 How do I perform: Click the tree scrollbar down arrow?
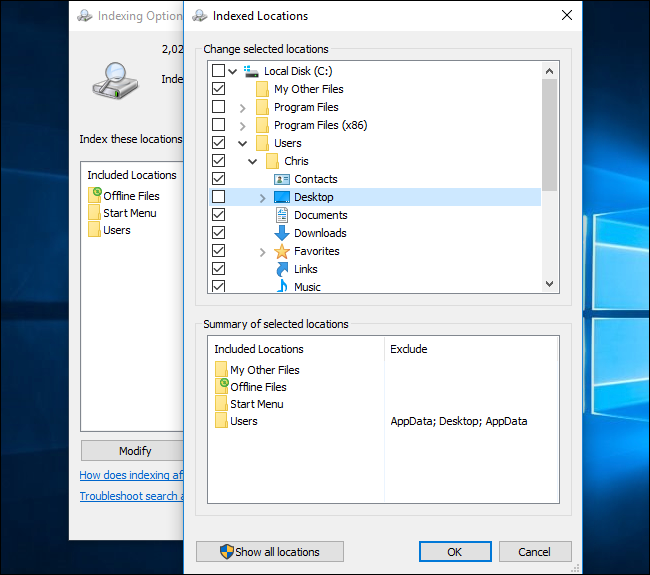550,284
